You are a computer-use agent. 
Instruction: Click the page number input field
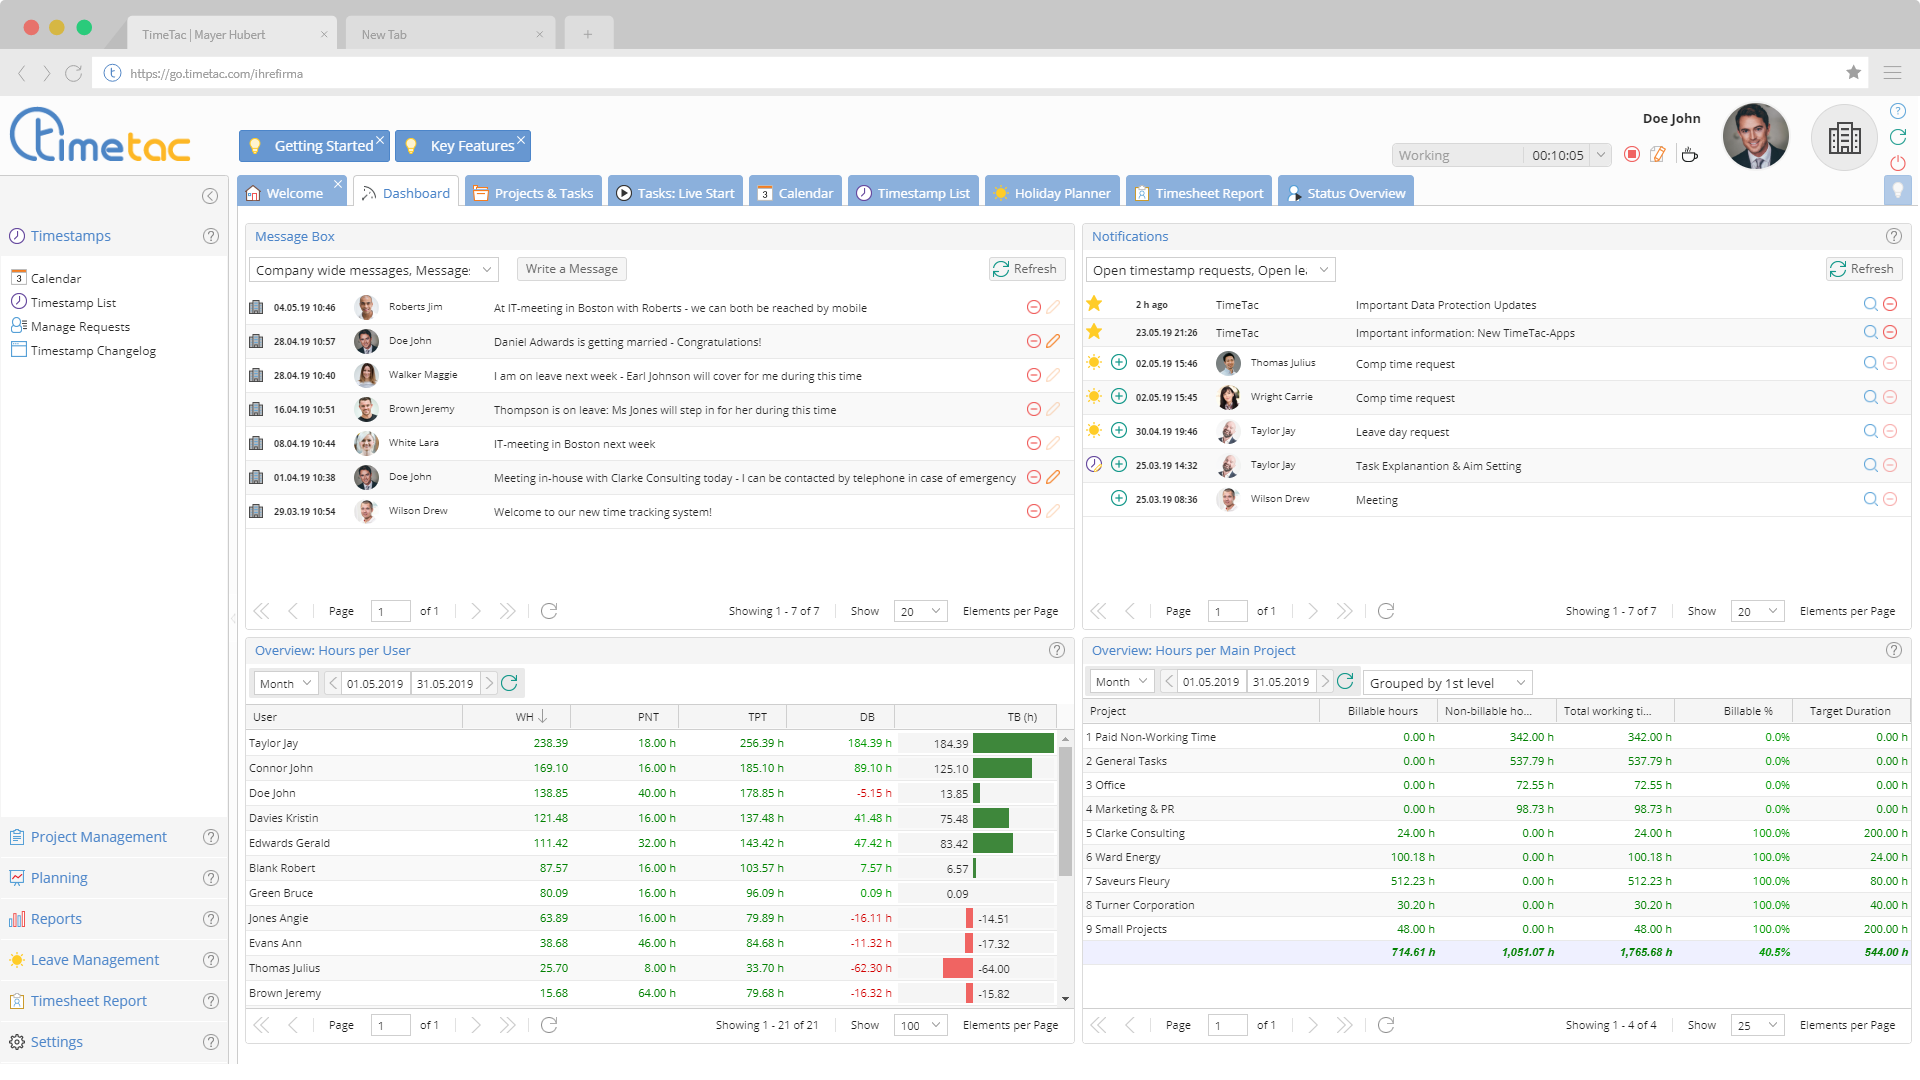coord(385,611)
